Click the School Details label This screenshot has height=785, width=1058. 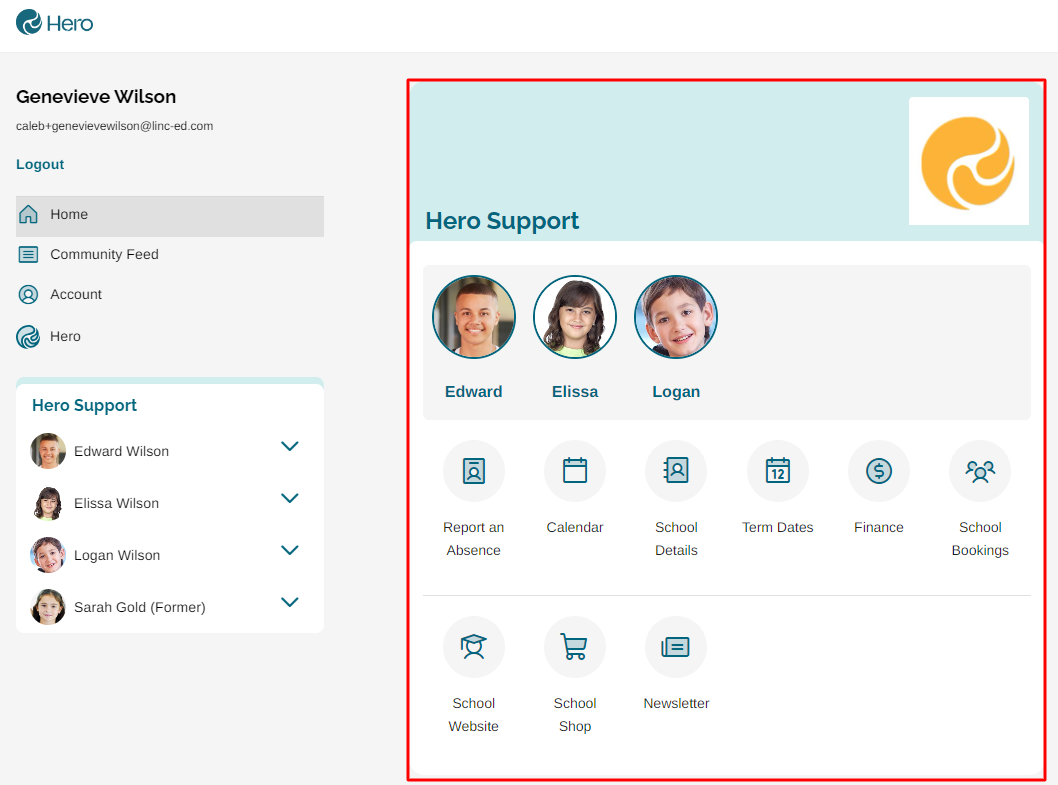pyautogui.click(x=676, y=539)
